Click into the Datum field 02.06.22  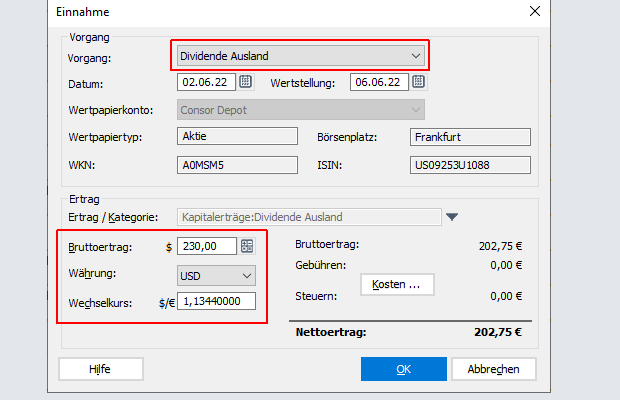(206, 82)
